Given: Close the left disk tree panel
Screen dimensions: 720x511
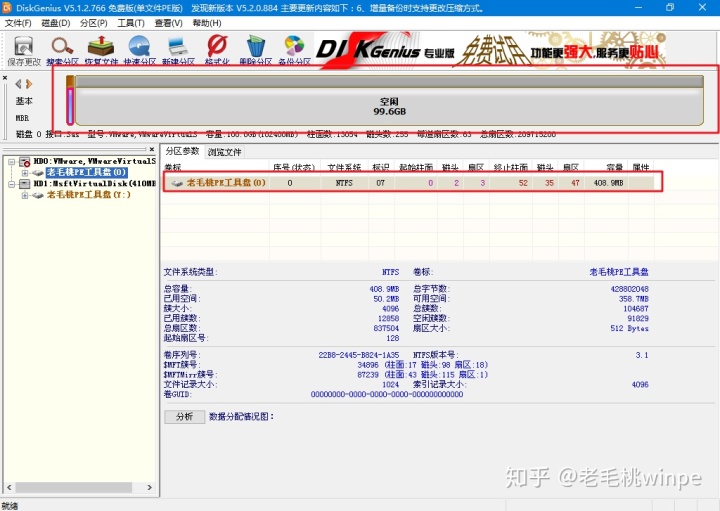Looking at the screenshot, I should (x=152, y=149).
